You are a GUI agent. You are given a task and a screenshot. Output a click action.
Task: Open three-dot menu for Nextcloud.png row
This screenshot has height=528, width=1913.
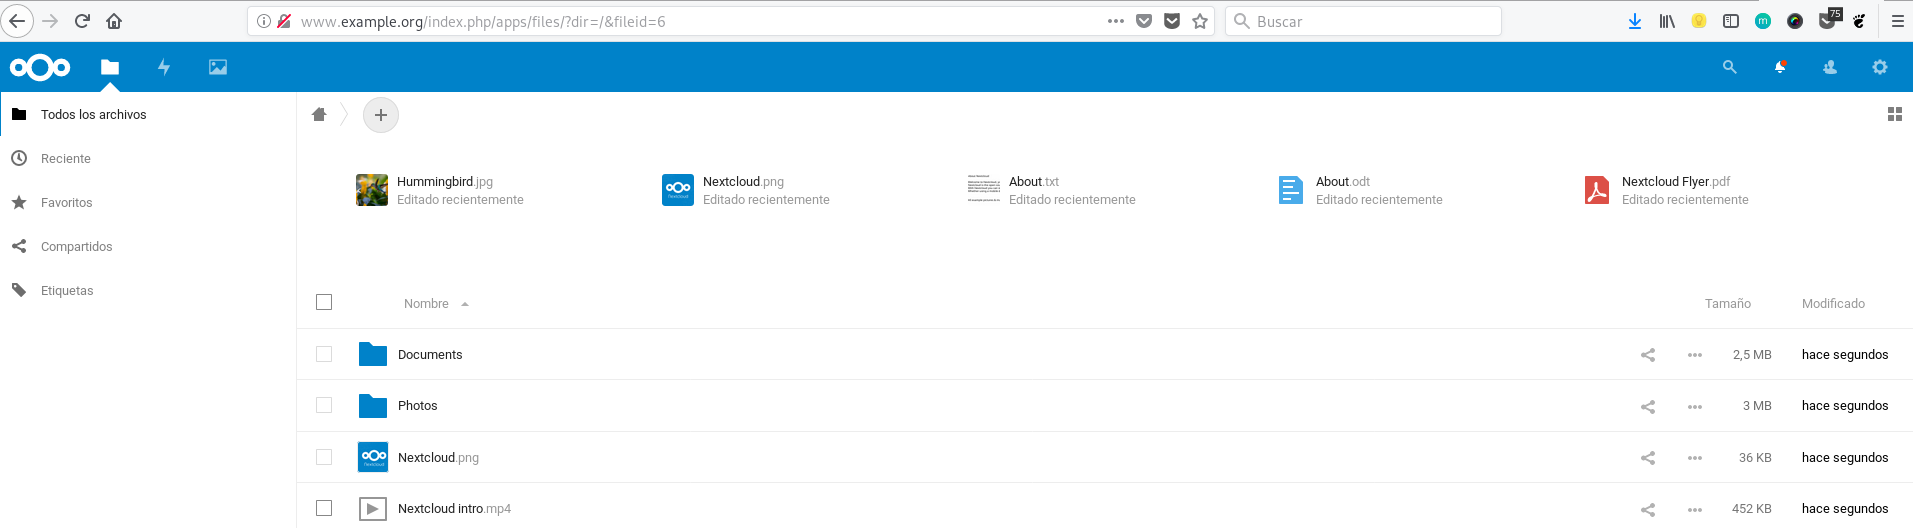1695,458
